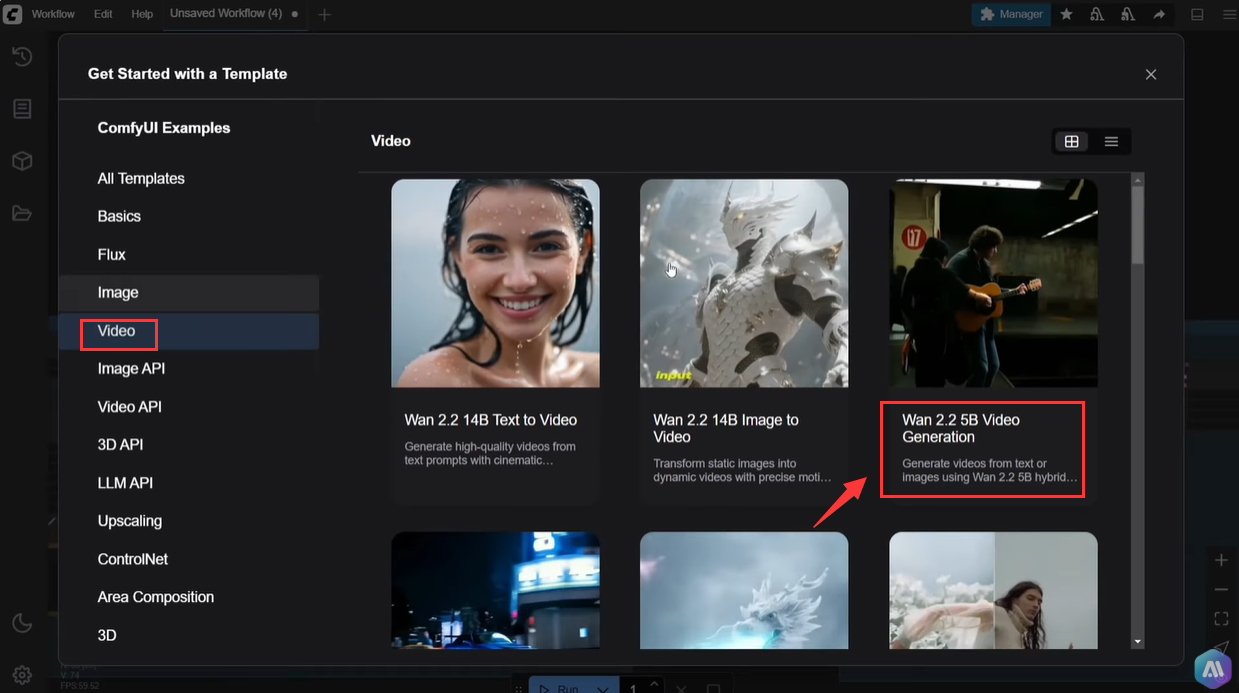Open the model library cube icon
This screenshot has height=693, width=1239.
[22, 161]
